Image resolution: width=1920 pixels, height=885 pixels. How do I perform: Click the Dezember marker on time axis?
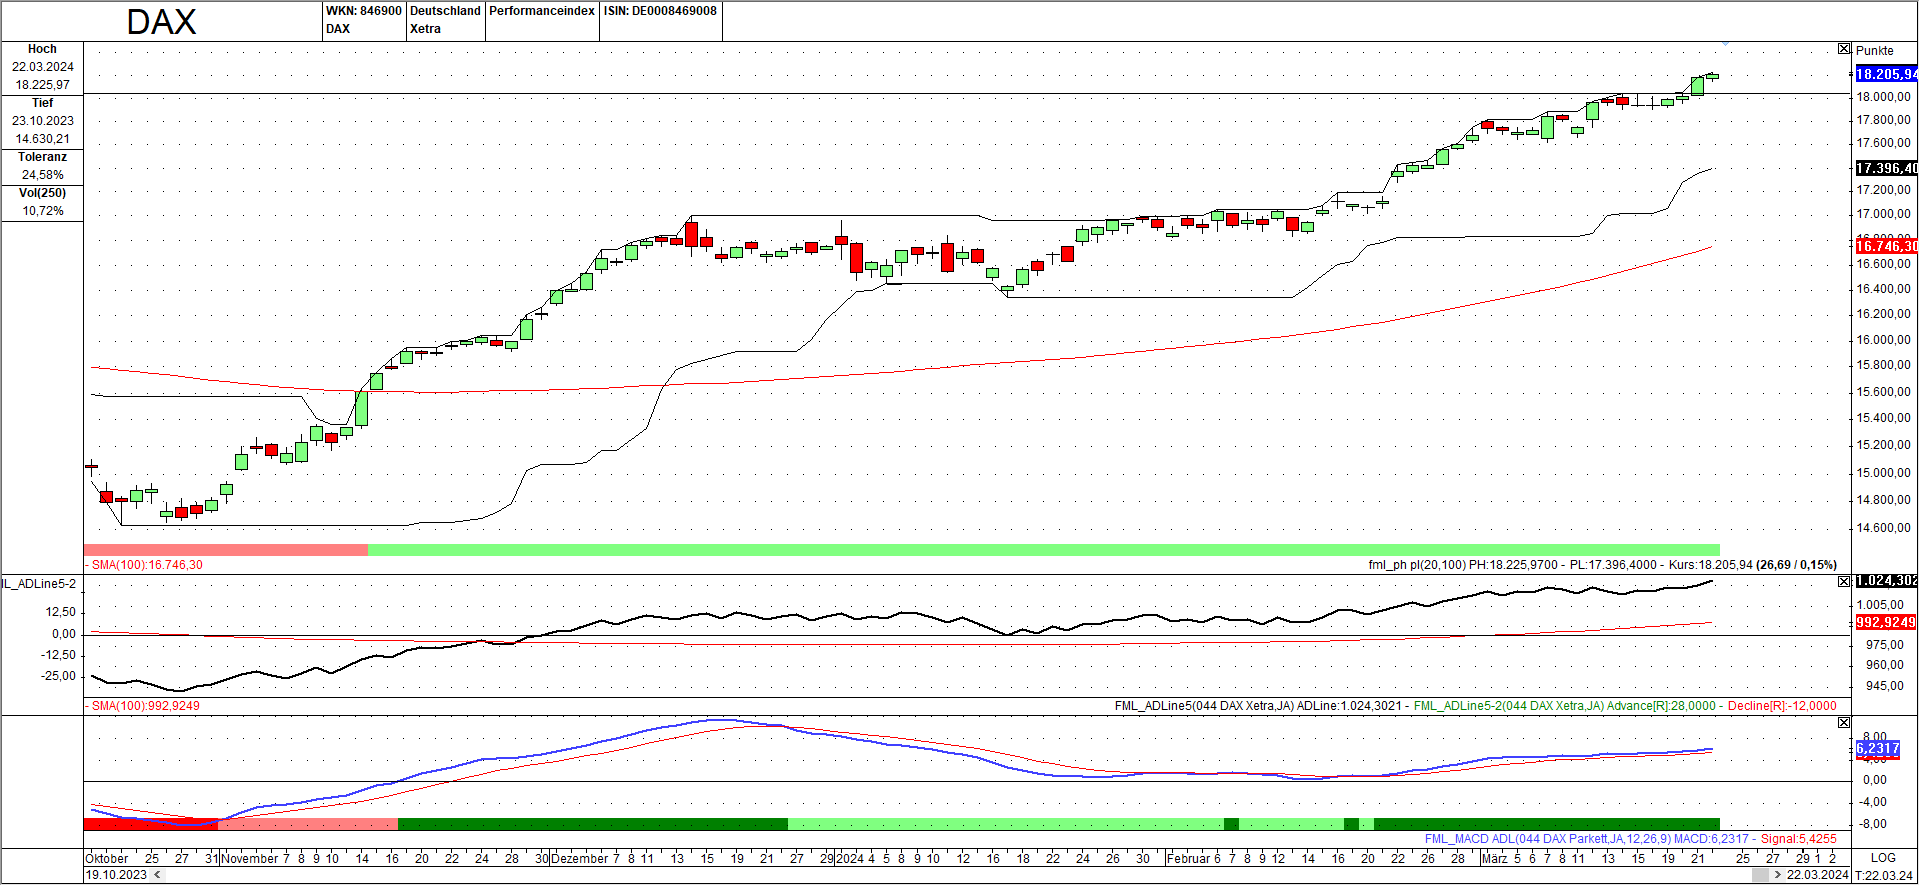[579, 858]
